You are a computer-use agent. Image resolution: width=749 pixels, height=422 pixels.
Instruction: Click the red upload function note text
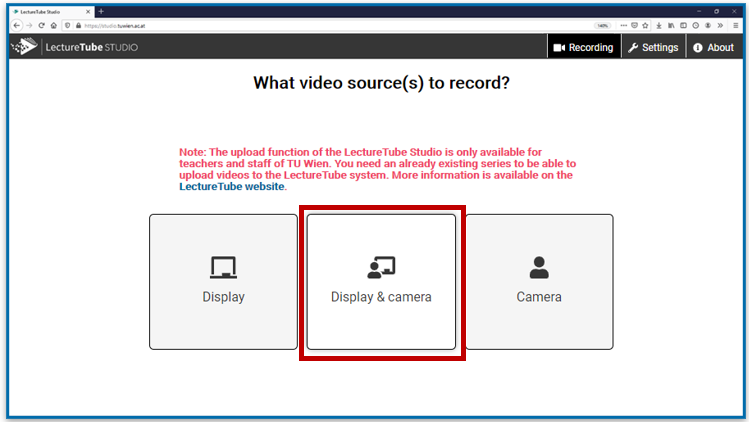pos(377,169)
